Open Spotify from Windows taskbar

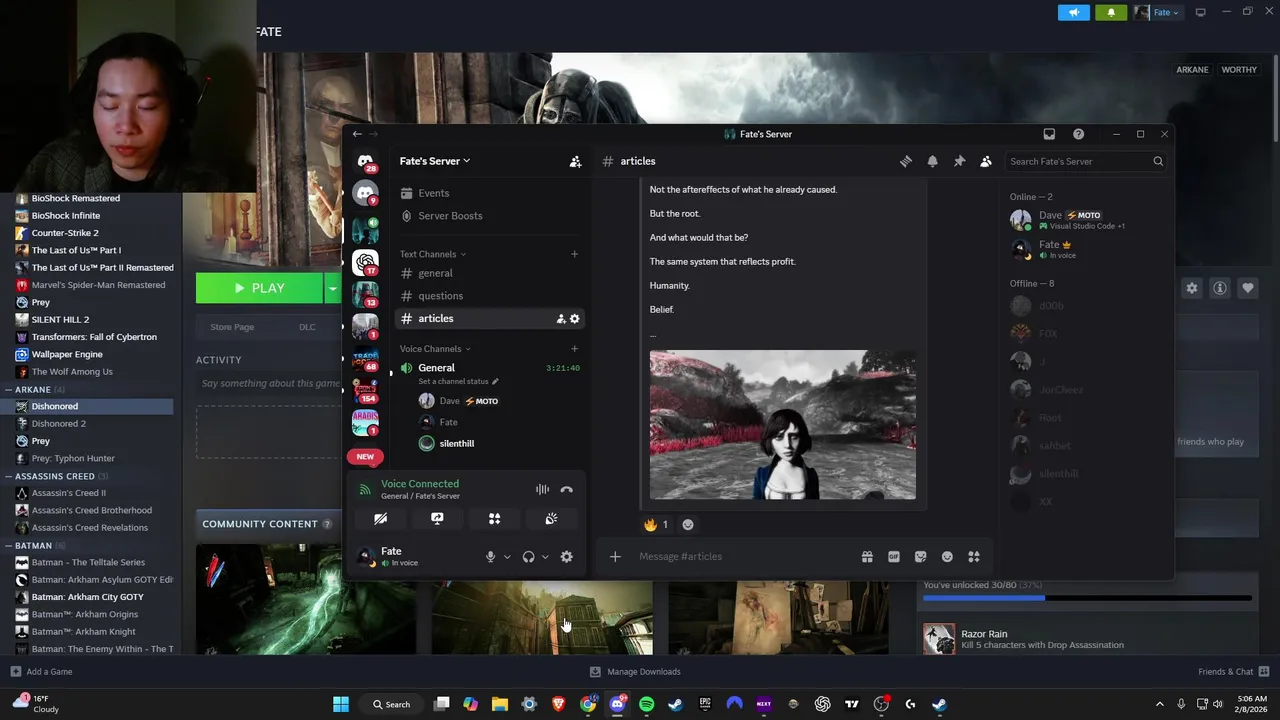click(646, 704)
